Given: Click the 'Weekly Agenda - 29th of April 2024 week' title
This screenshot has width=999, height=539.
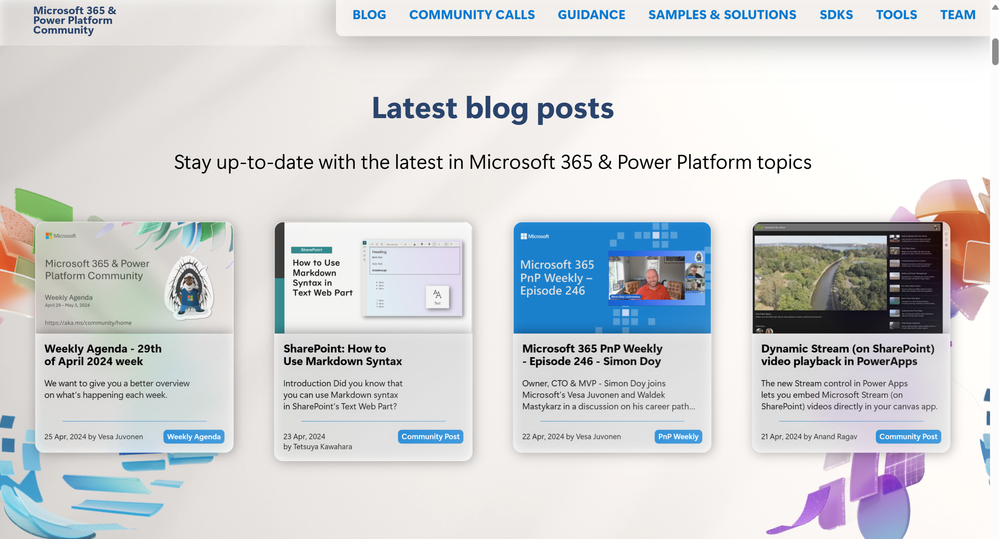Looking at the screenshot, I should click(x=103, y=355).
